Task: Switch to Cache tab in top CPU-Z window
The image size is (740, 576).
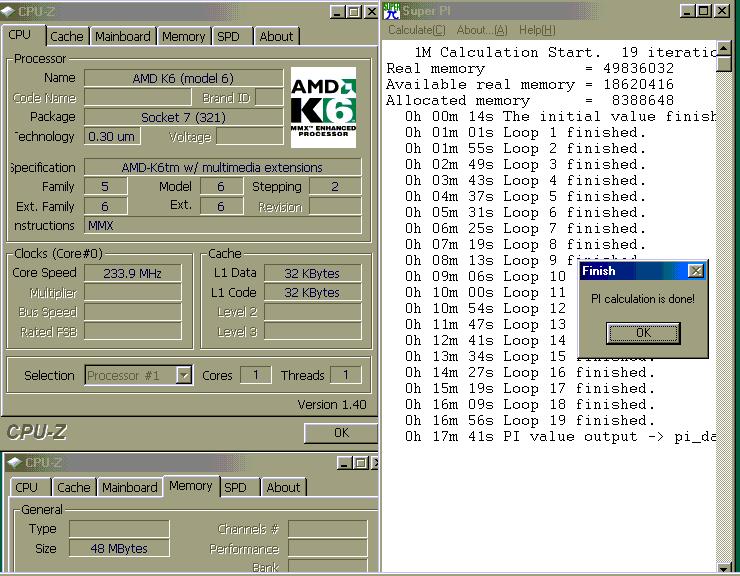Action: point(67,36)
